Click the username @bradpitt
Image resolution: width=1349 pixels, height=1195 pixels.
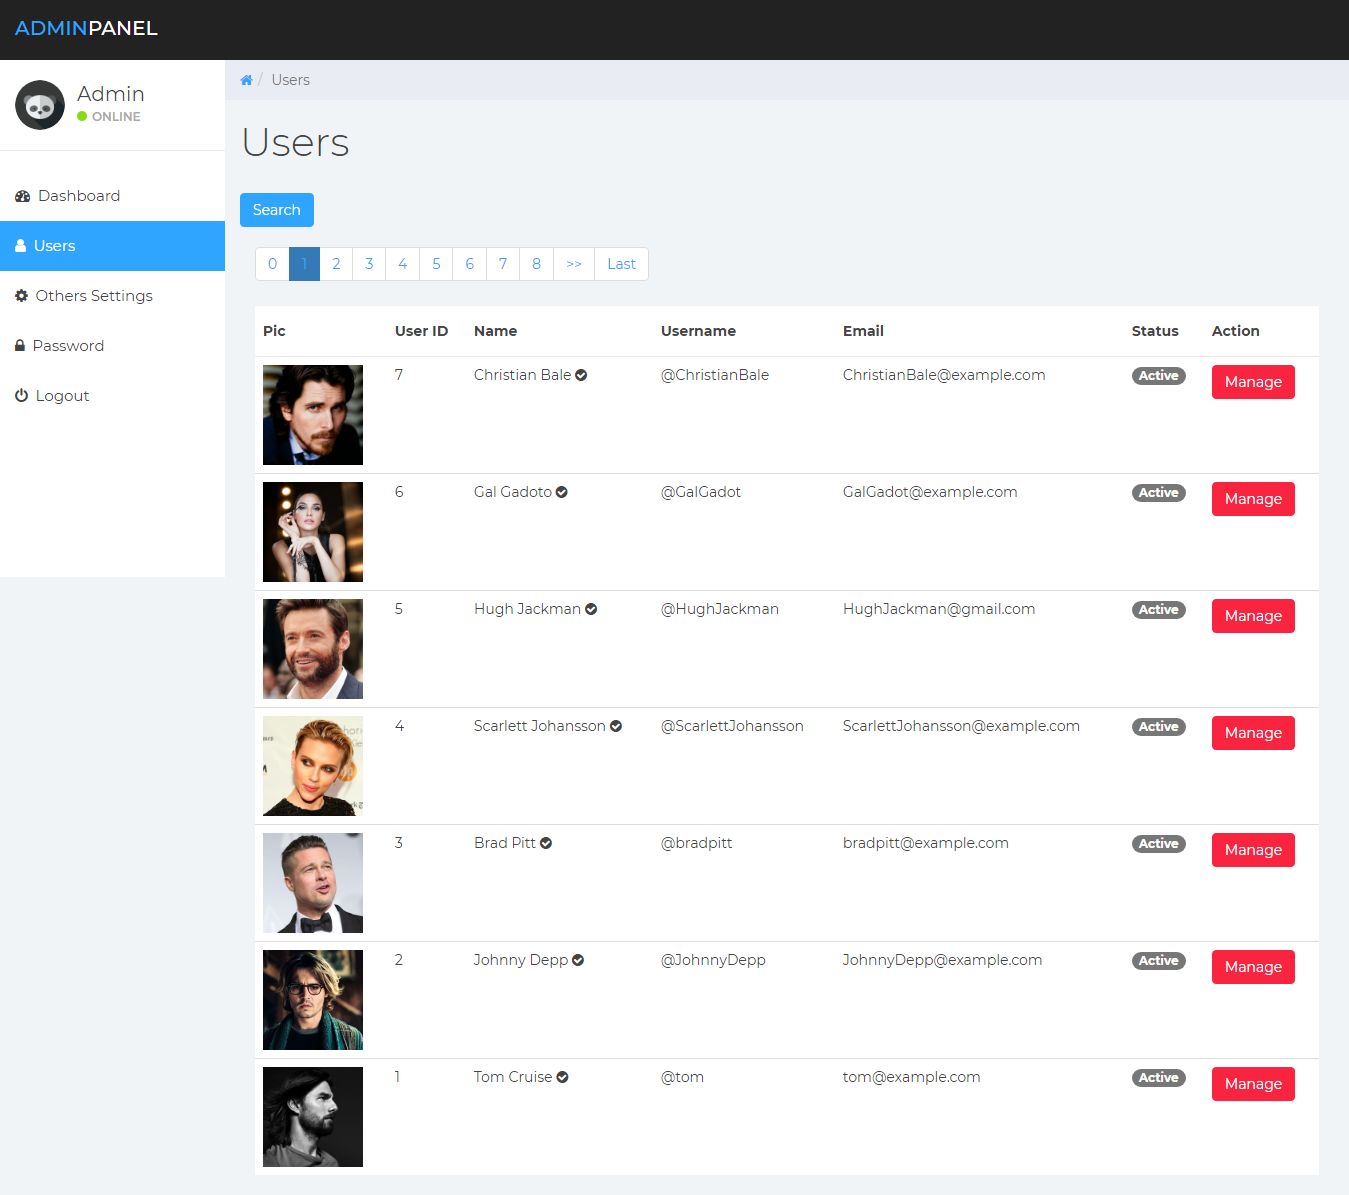697,843
